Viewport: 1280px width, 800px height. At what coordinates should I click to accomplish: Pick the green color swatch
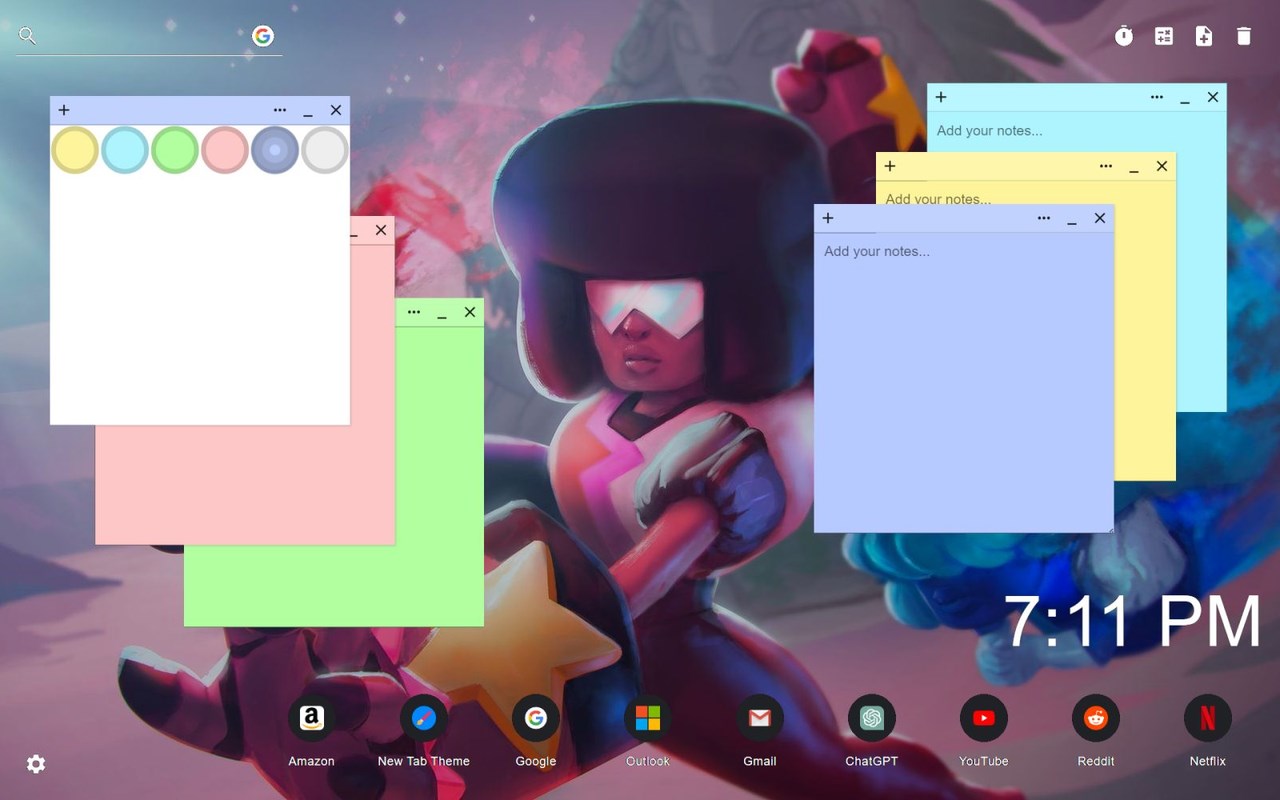pyautogui.click(x=175, y=150)
